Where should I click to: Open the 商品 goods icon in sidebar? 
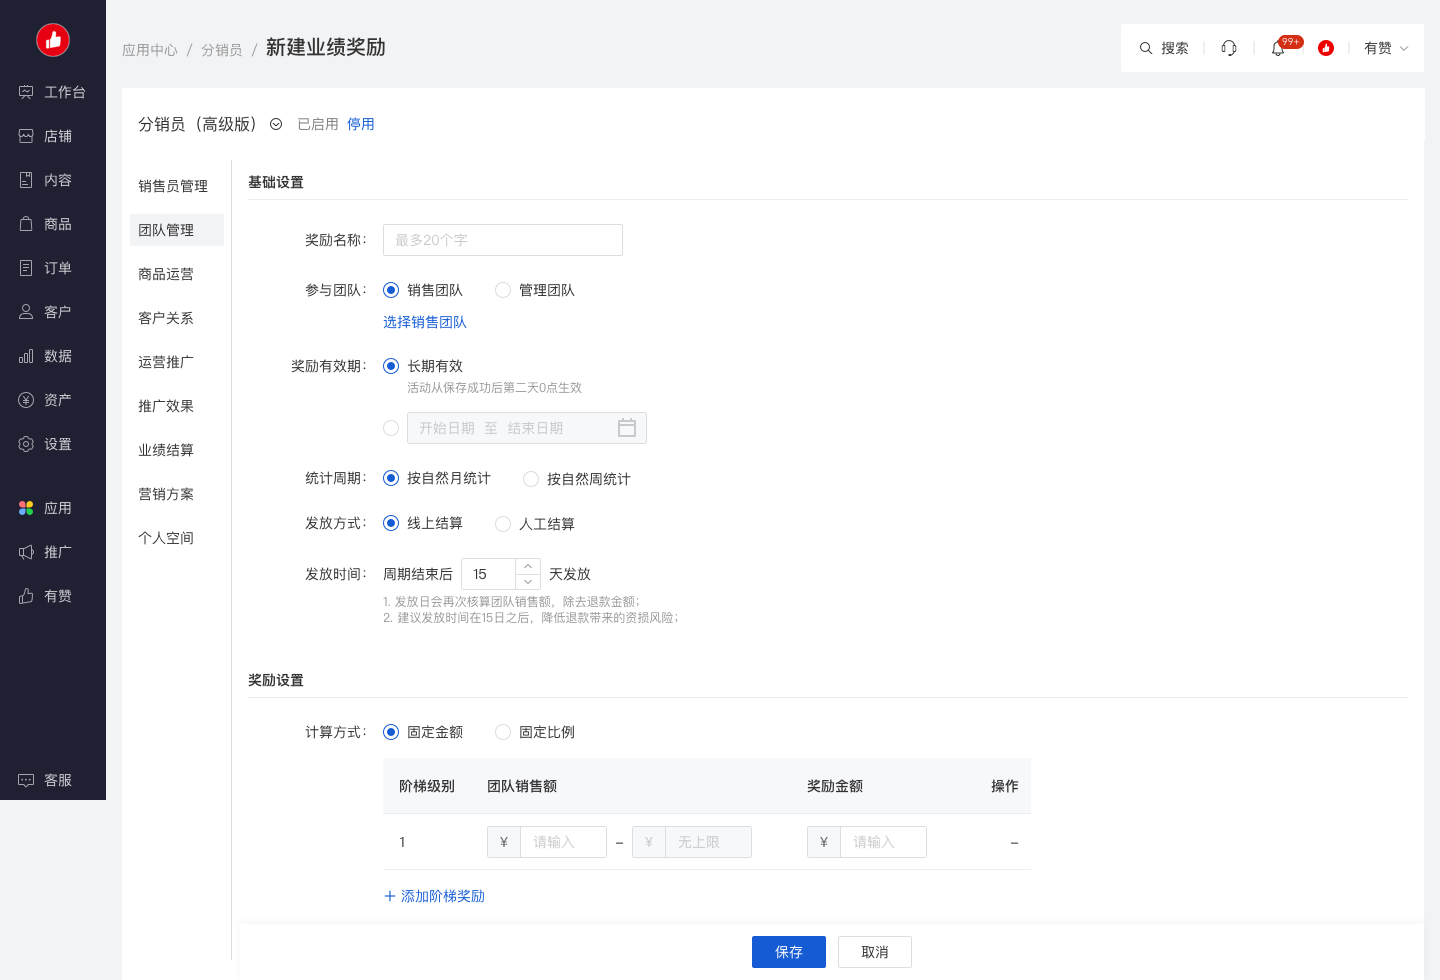coord(26,224)
